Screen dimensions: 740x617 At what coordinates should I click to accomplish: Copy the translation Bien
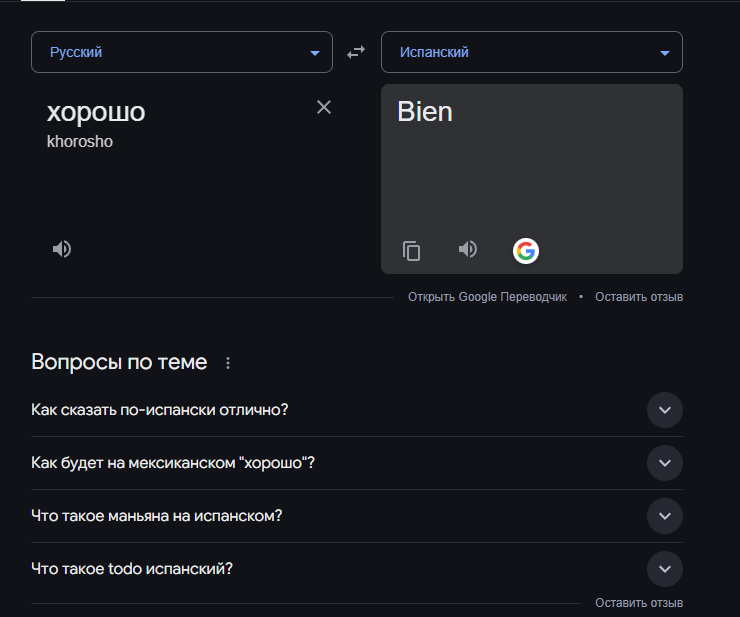(x=412, y=251)
